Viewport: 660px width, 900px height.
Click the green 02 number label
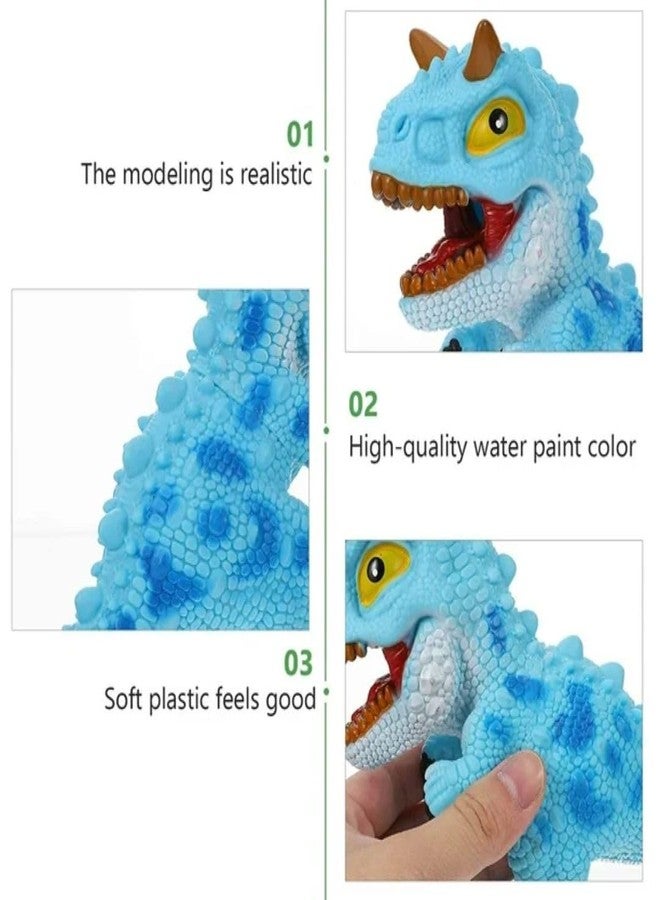coord(363,404)
